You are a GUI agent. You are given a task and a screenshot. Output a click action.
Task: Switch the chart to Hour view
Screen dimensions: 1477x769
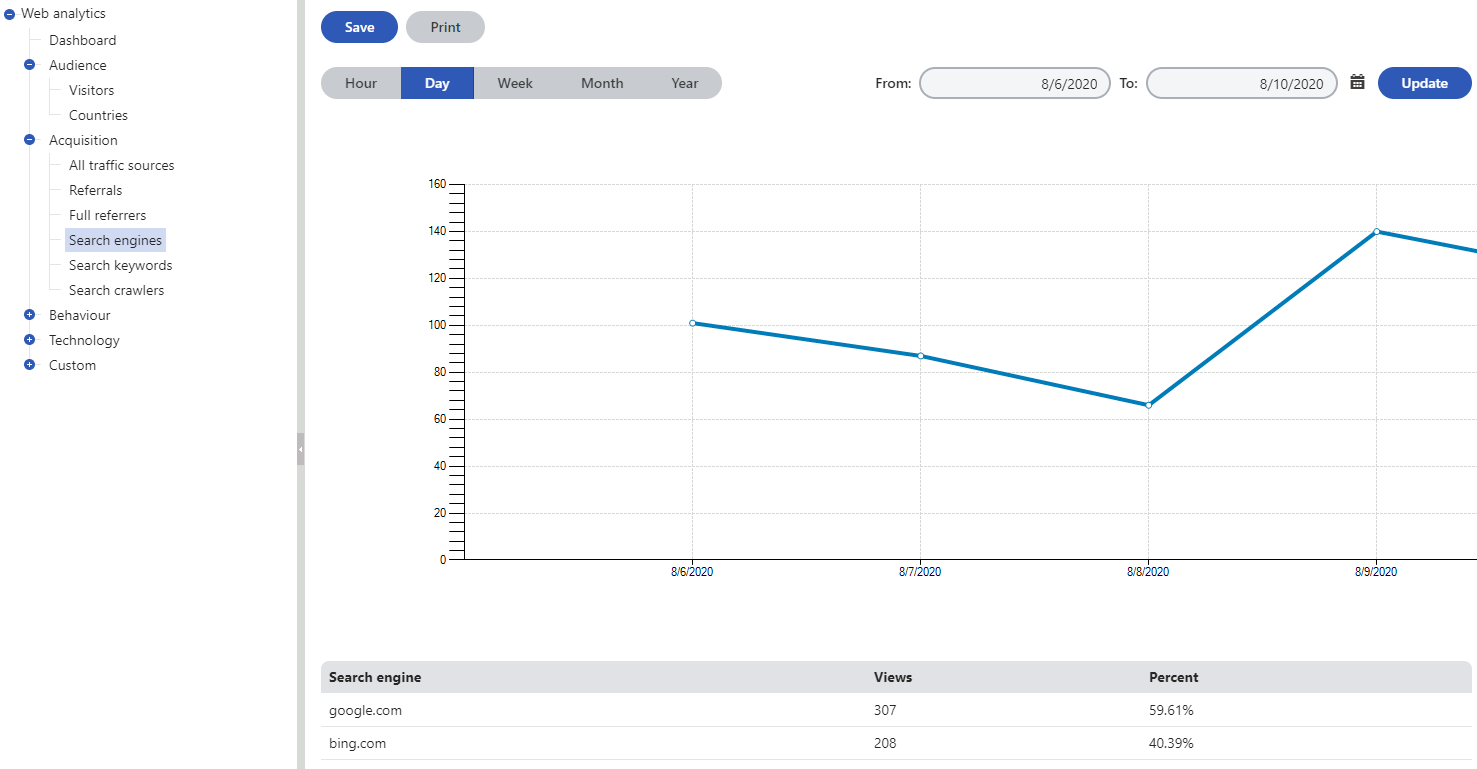pyautogui.click(x=361, y=83)
